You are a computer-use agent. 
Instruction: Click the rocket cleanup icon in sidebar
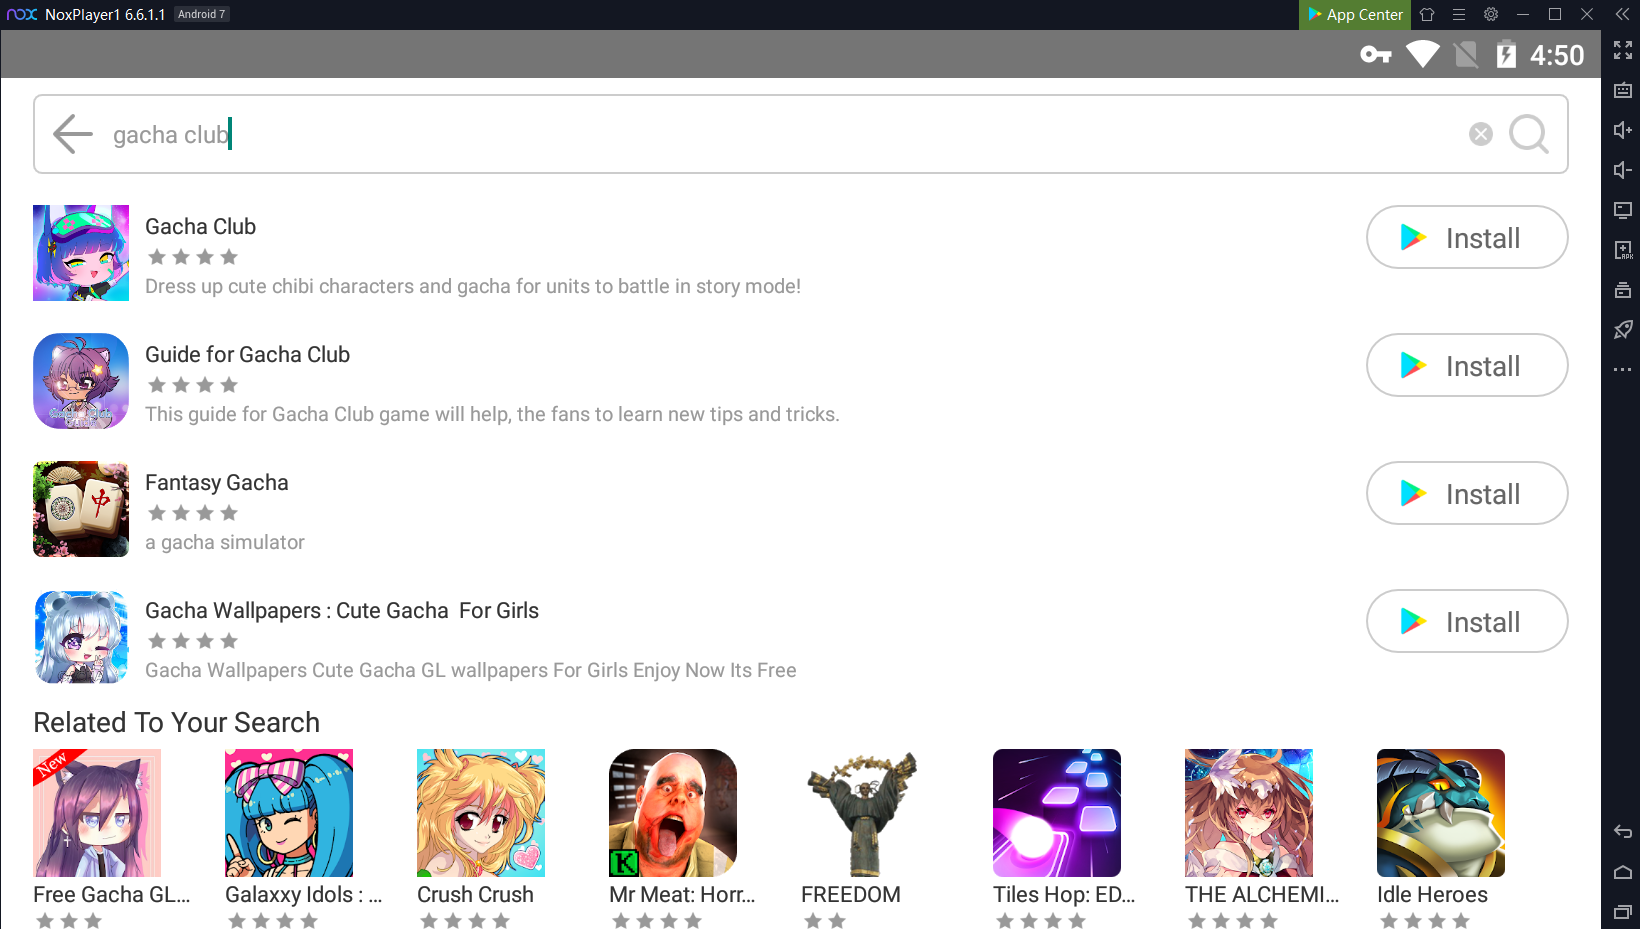click(x=1622, y=330)
